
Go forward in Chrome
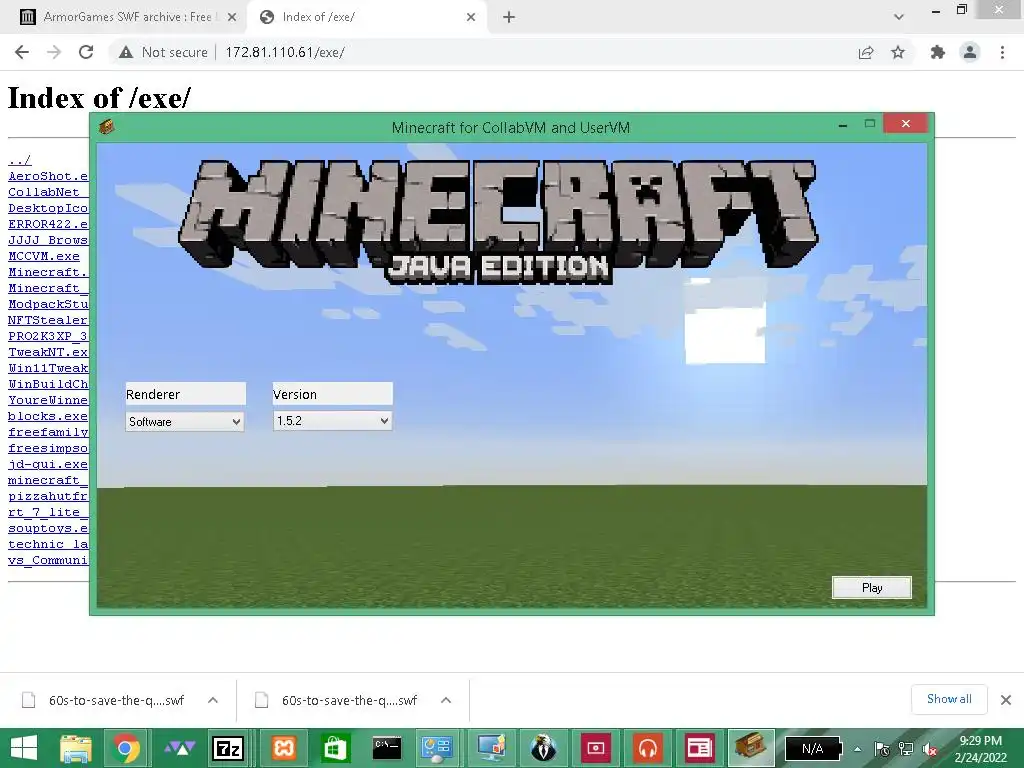(54, 52)
